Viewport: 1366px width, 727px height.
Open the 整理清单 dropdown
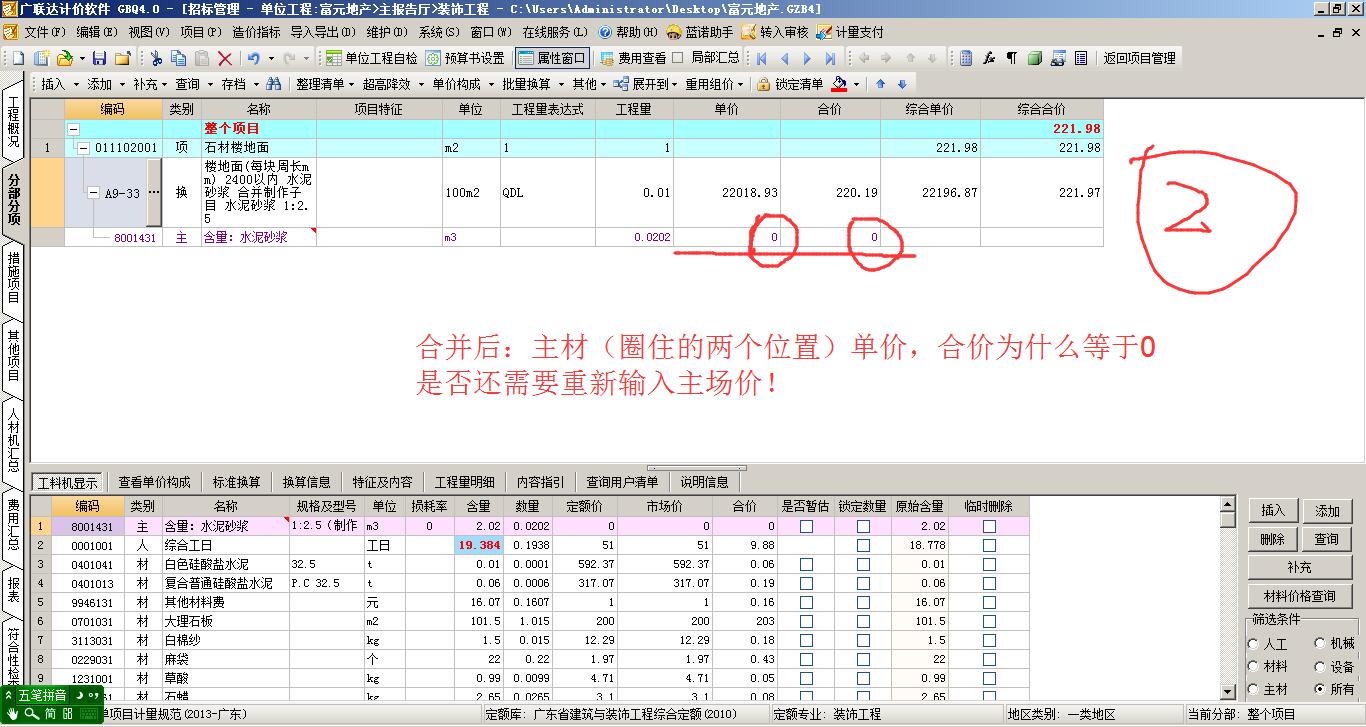click(x=325, y=84)
